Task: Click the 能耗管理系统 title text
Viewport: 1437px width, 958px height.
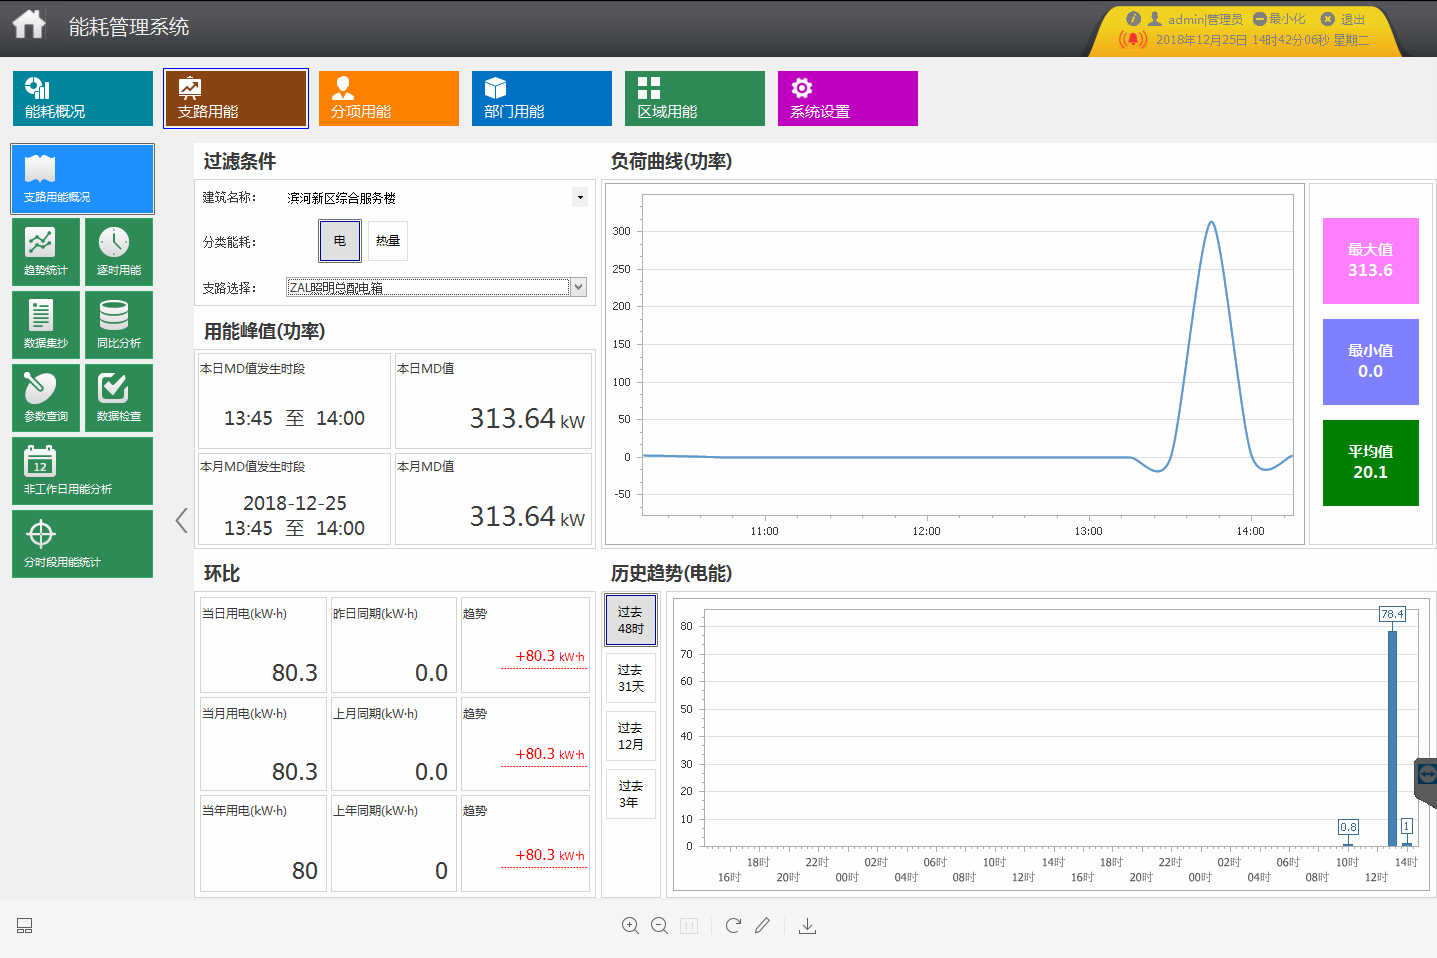Action: [x=129, y=27]
